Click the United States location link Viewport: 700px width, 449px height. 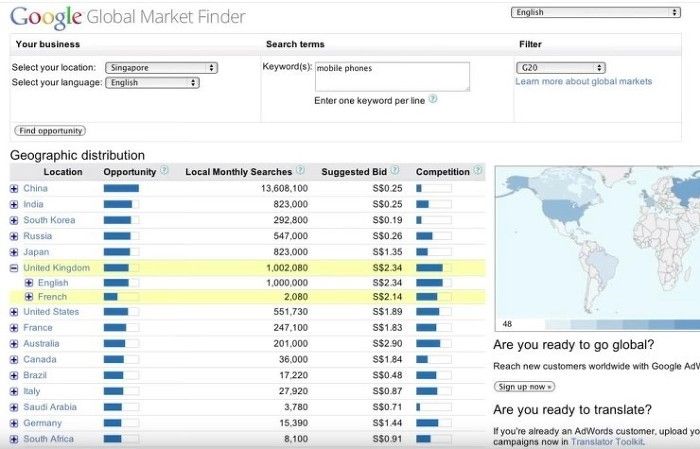click(51, 312)
